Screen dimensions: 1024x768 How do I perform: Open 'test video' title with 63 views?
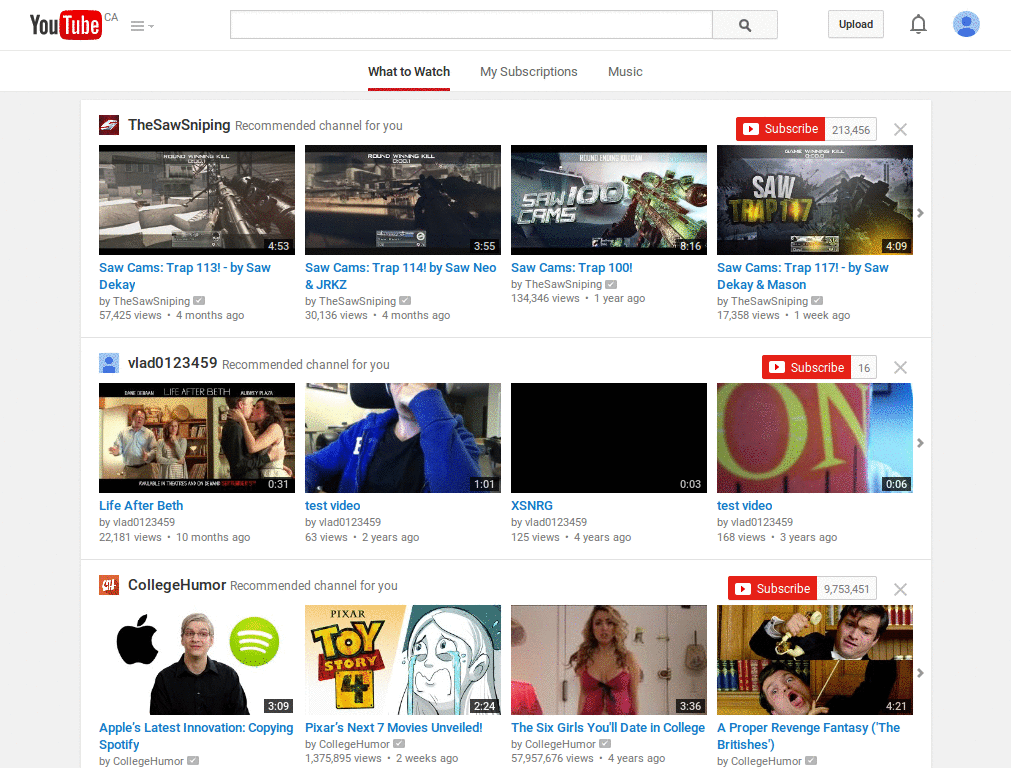pos(332,505)
